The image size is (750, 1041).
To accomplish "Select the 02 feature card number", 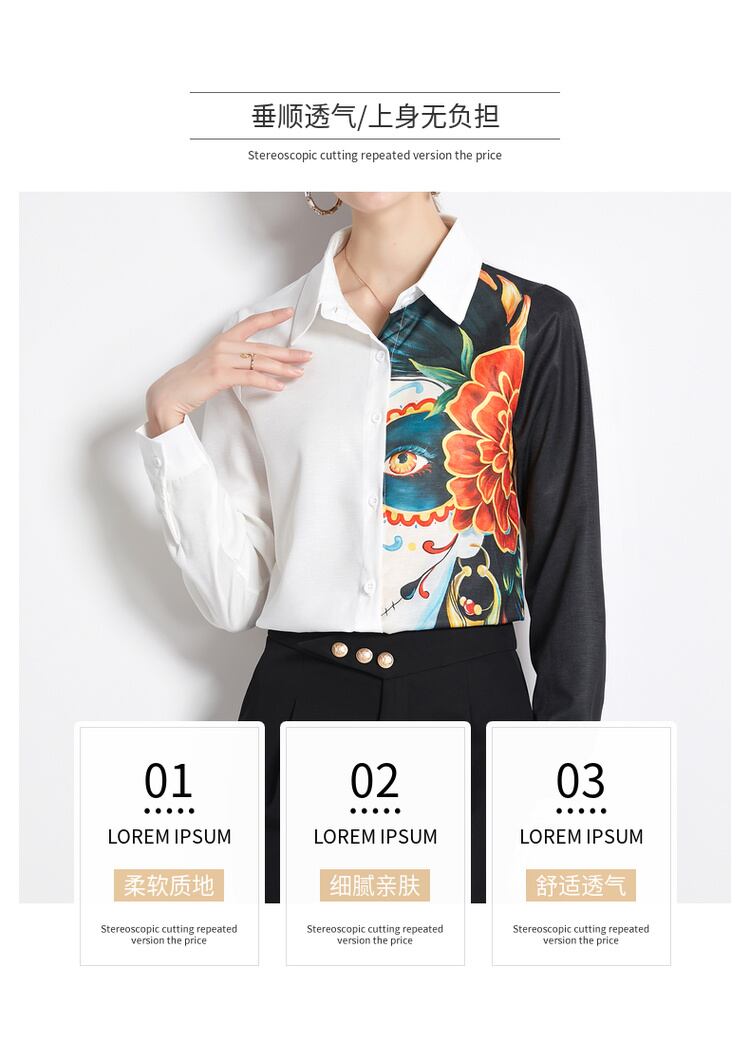I will (x=375, y=780).
